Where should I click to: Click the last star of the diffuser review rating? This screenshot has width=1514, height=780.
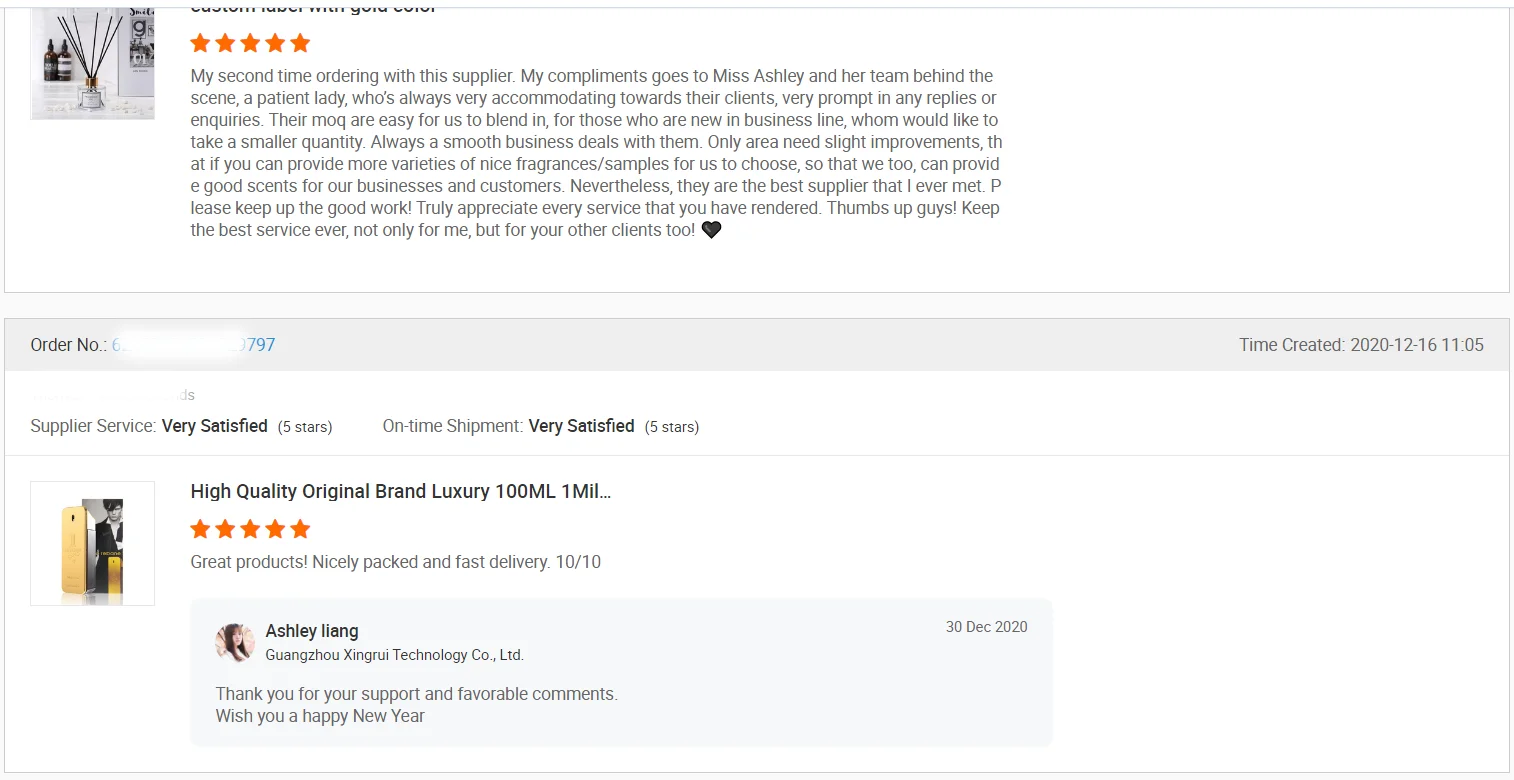pyautogui.click(x=300, y=43)
